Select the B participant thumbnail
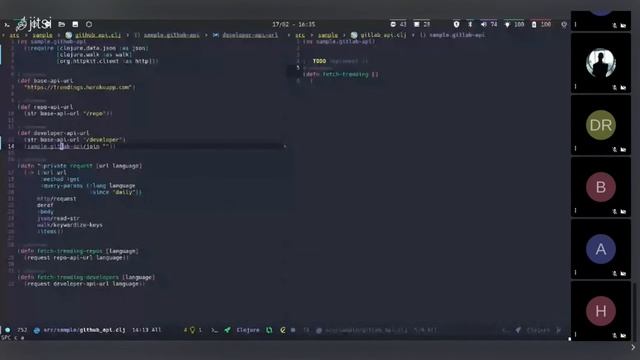640x360 pixels. (601, 187)
